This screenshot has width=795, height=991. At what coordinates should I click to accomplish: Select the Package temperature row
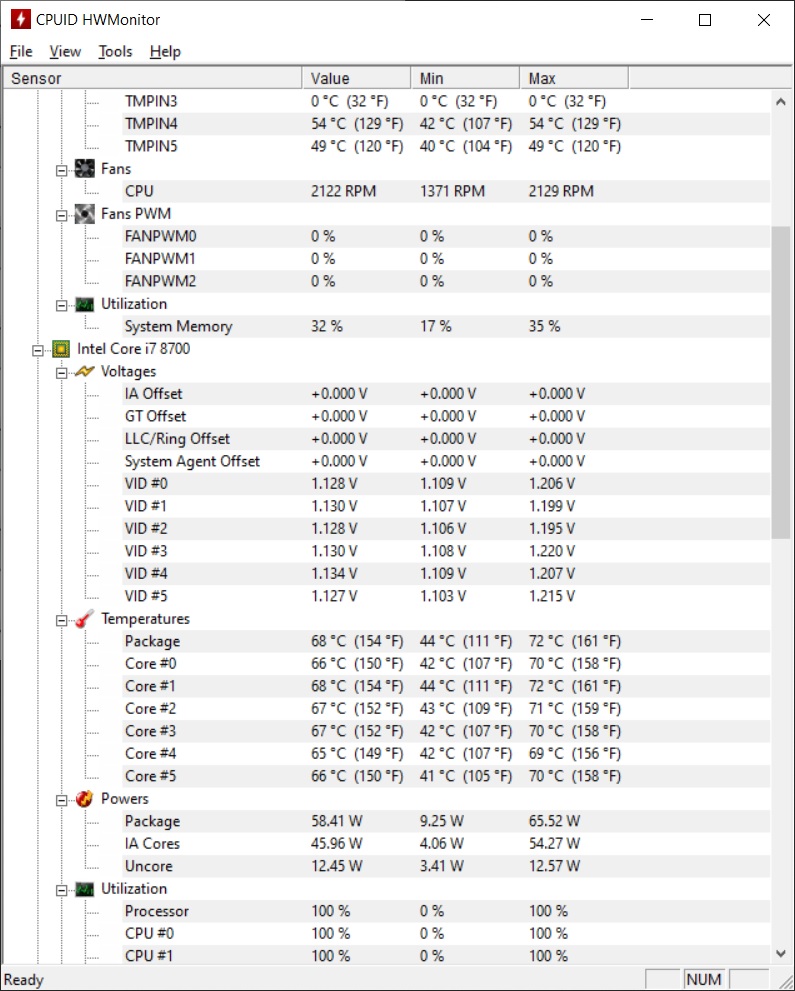tap(152, 641)
